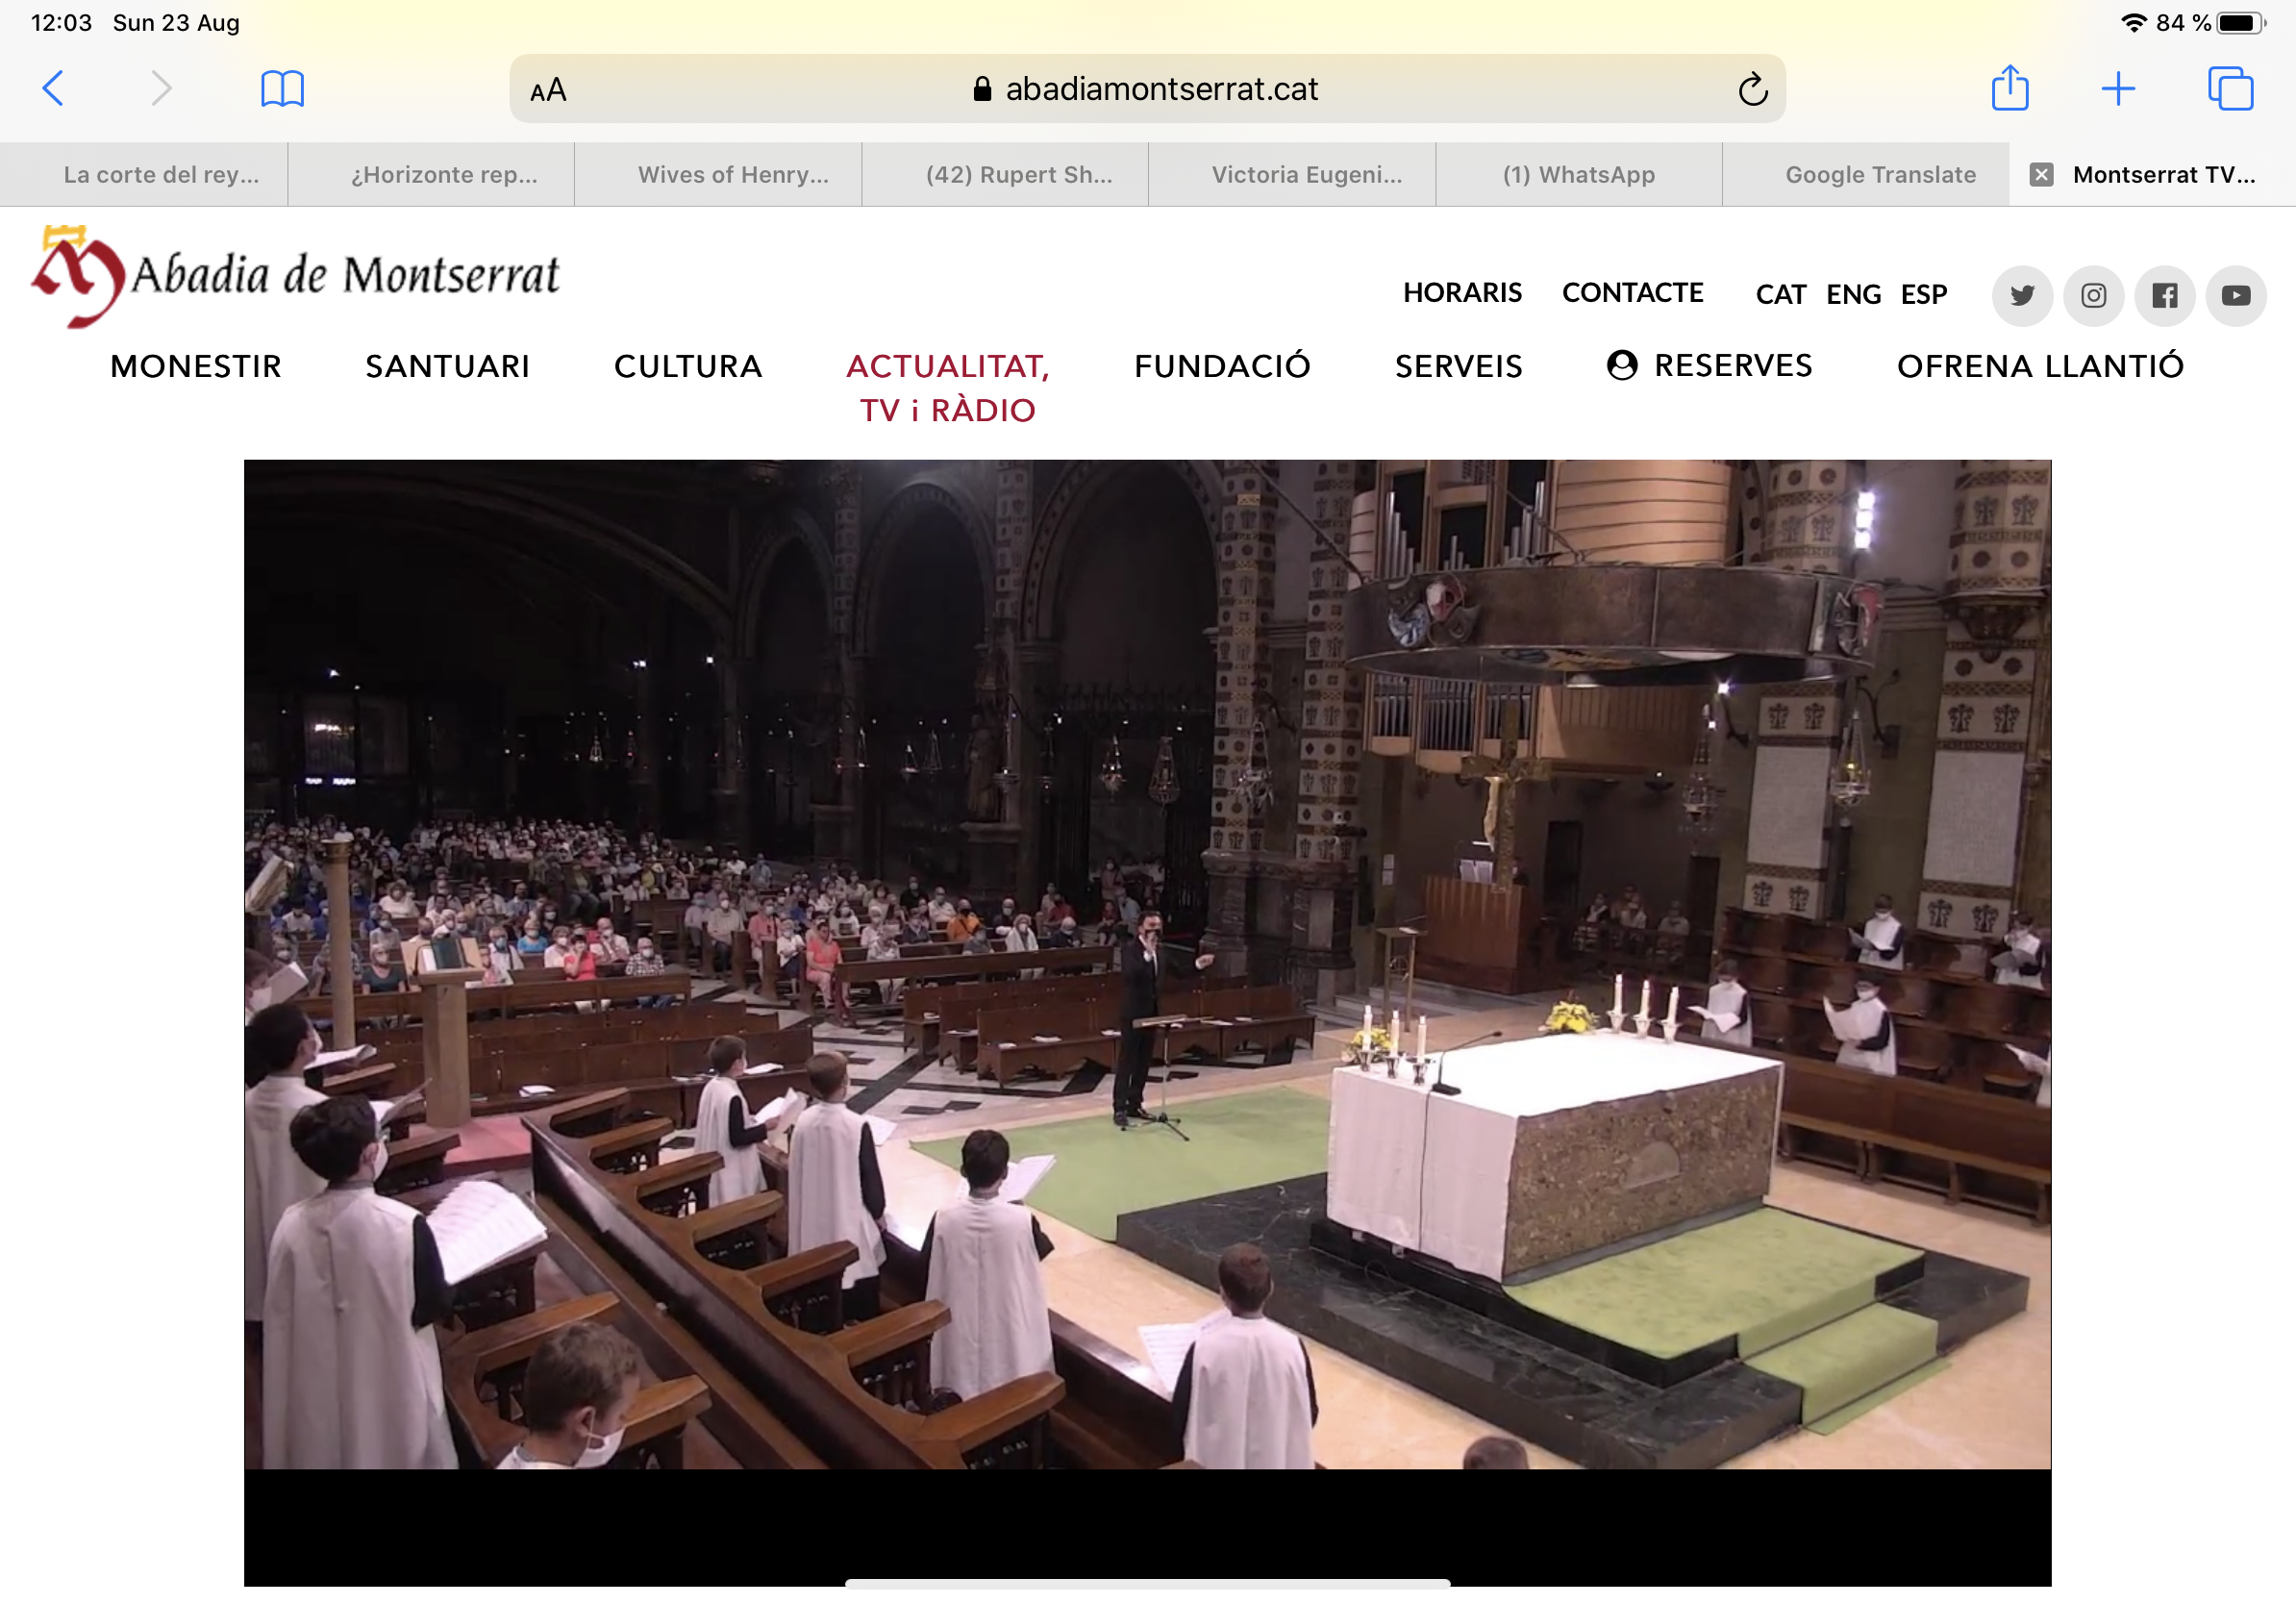Switch language to ENG
This screenshot has height=1604, width=2296.
point(1853,295)
